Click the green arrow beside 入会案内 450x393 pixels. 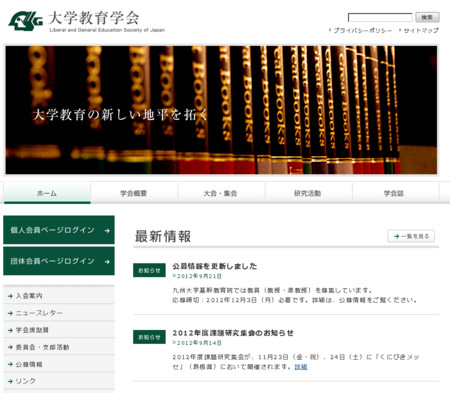pyautogui.click(x=10, y=296)
